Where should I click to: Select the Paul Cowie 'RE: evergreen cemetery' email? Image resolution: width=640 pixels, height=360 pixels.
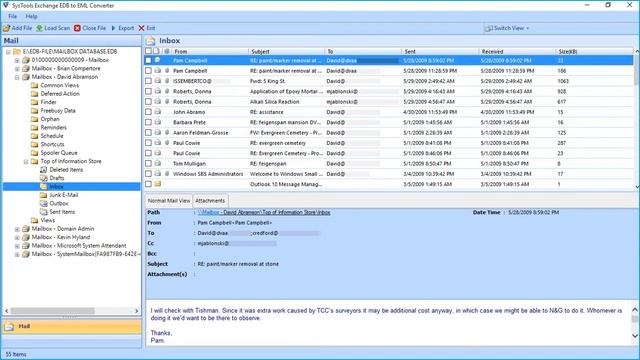(x=389, y=143)
